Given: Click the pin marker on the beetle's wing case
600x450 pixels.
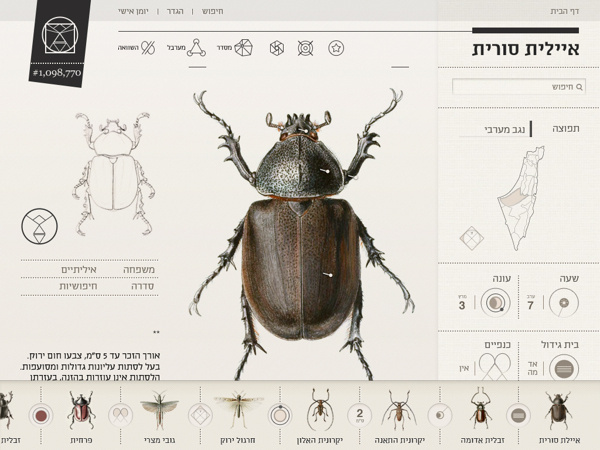Looking at the screenshot, I should point(327,274).
